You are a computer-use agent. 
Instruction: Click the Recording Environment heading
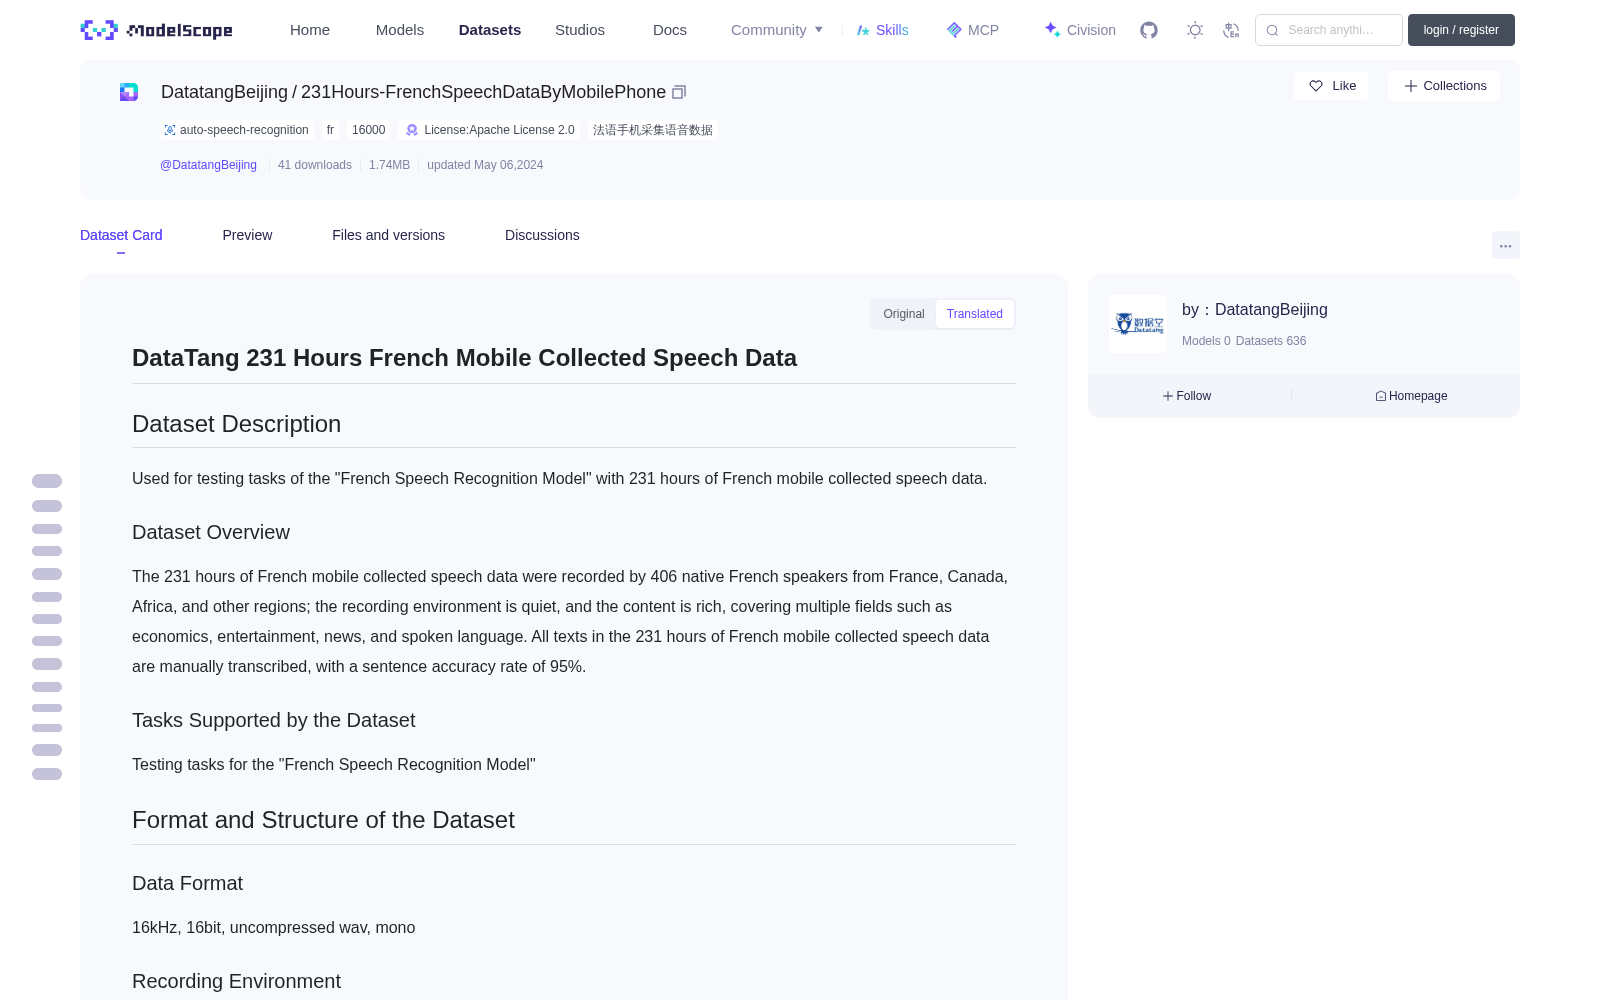pyautogui.click(x=236, y=981)
